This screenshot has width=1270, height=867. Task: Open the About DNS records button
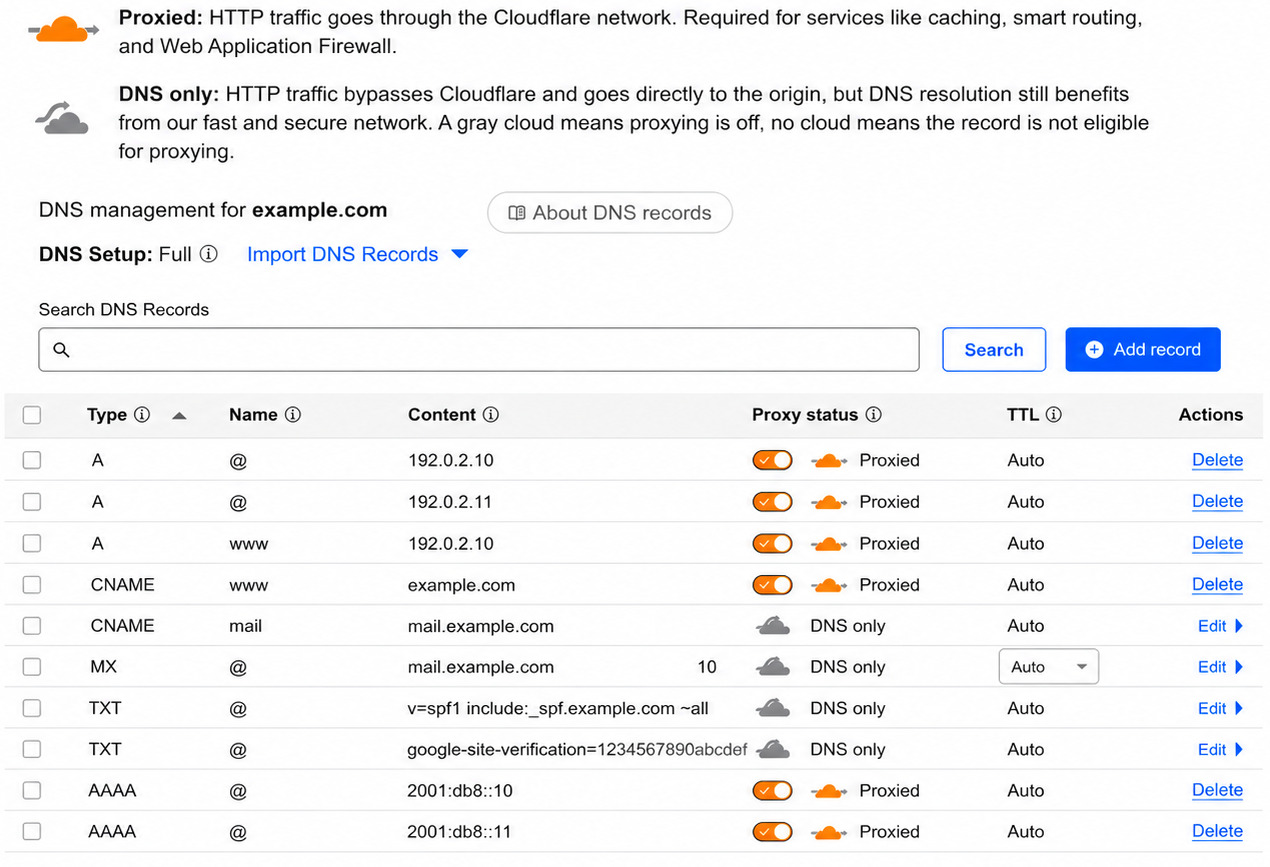pos(610,213)
